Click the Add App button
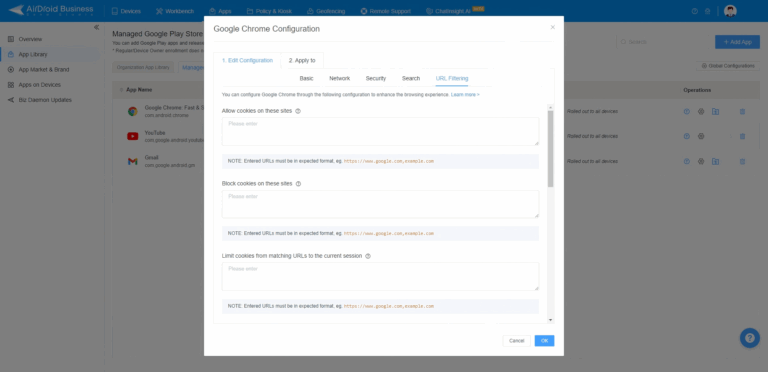Viewport: 768px width, 372px height. point(737,42)
